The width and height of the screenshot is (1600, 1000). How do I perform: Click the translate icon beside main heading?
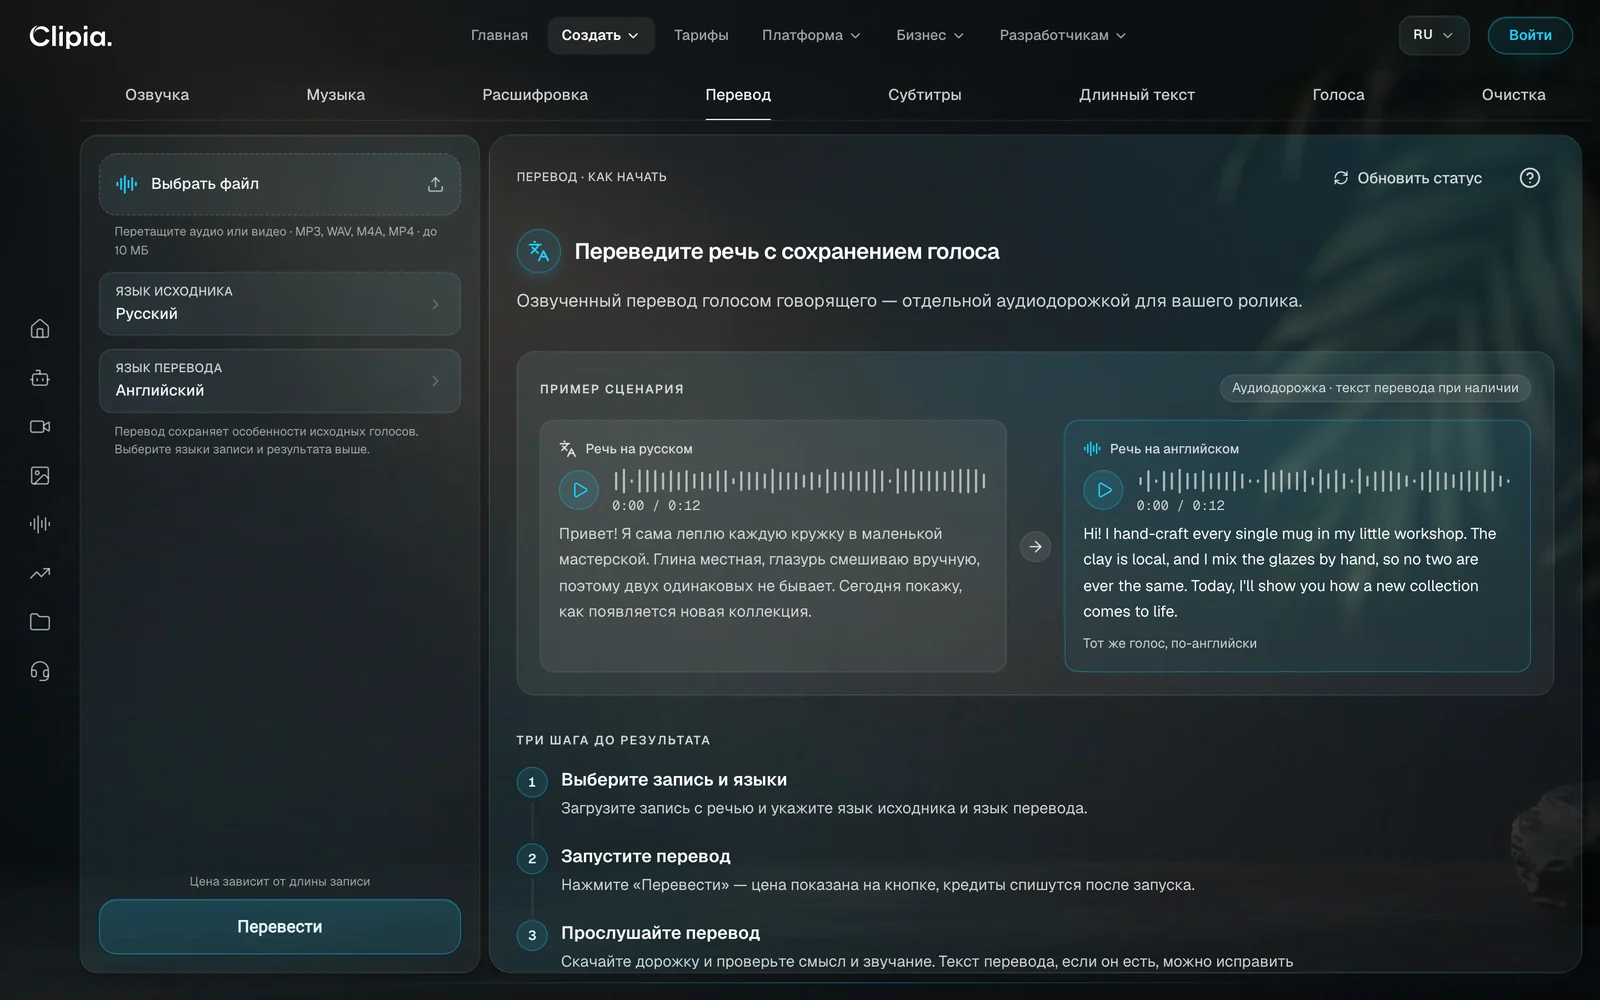tap(538, 251)
